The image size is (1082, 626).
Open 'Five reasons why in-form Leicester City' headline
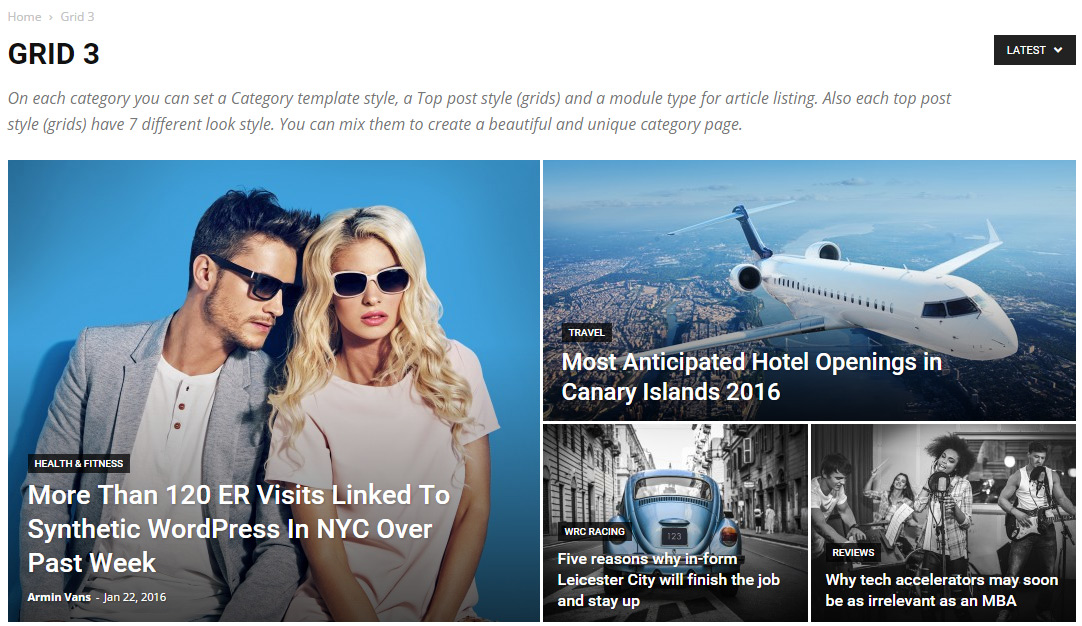668,580
